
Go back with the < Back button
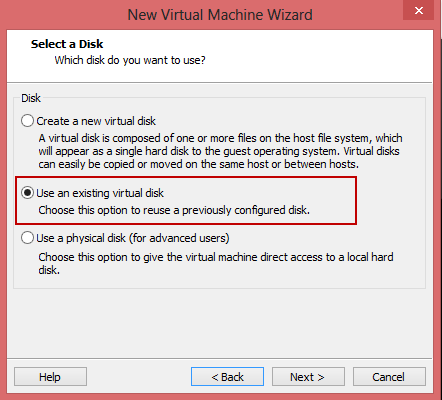point(227,377)
